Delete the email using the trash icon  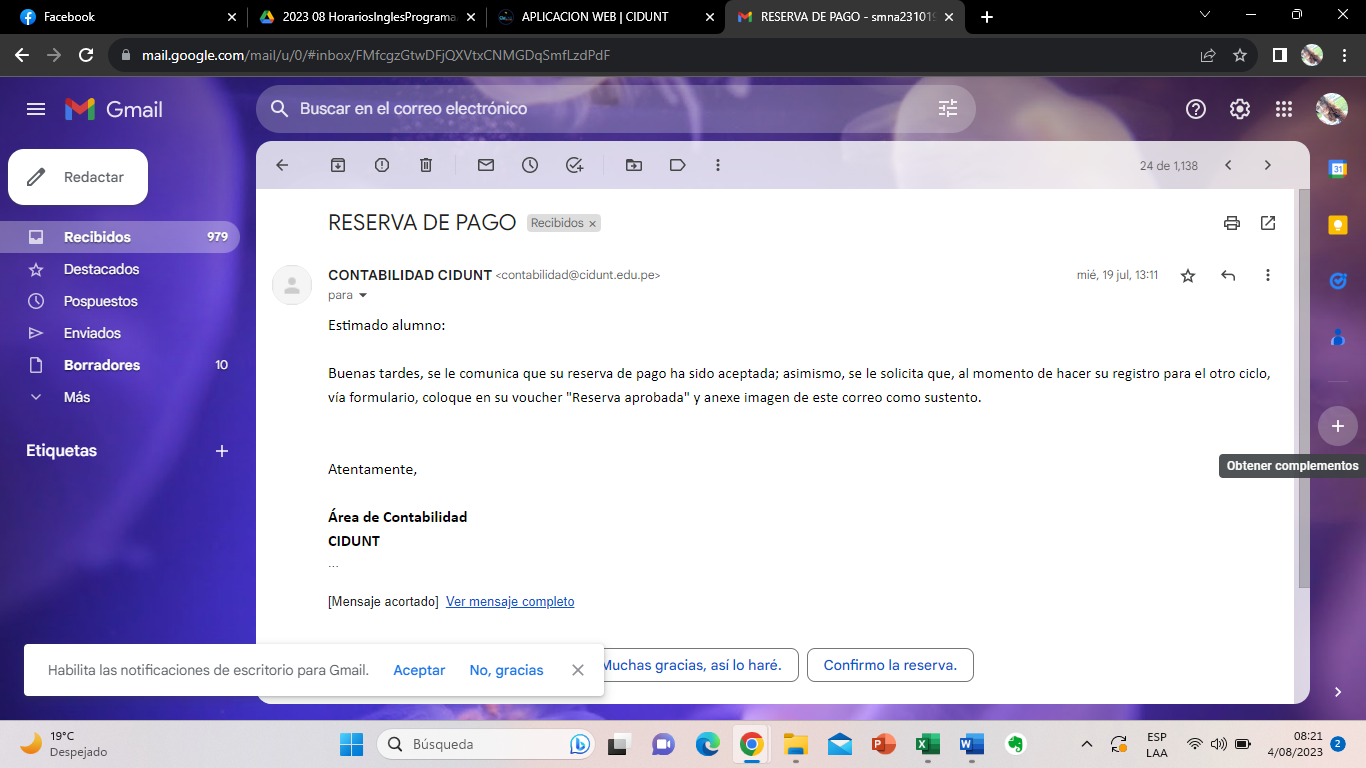click(x=426, y=165)
